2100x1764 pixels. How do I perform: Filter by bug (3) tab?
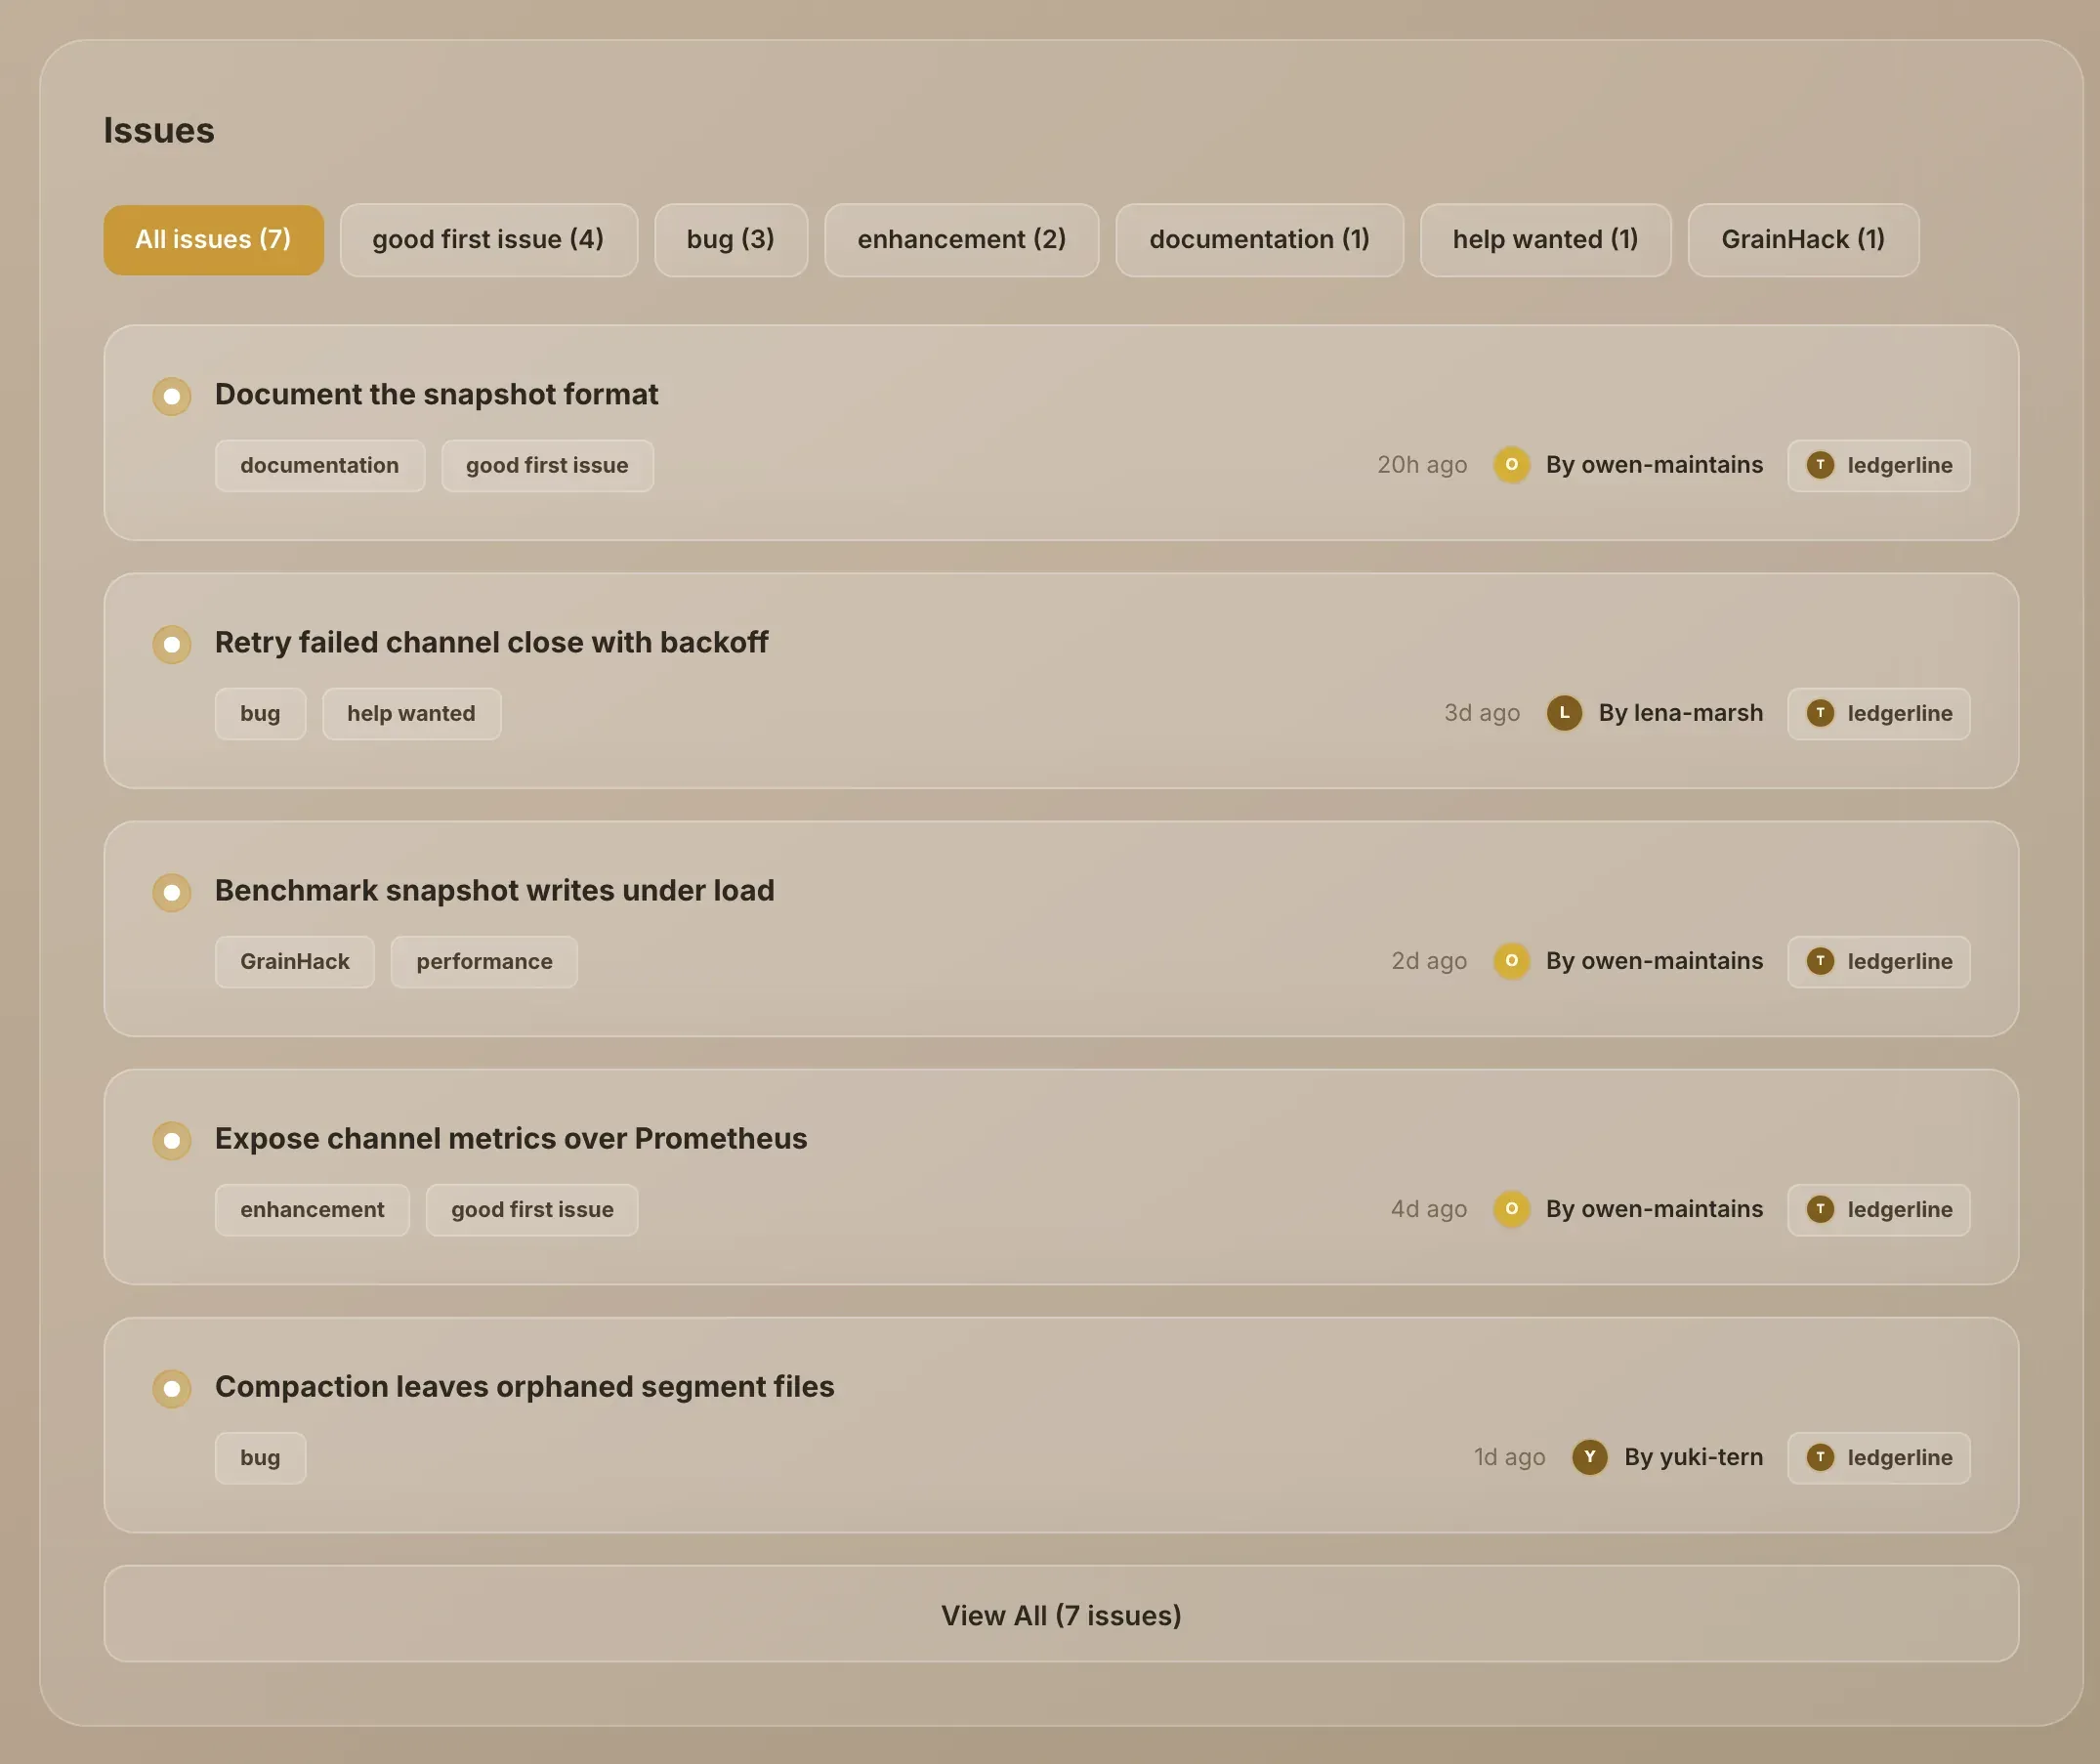pos(730,240)
